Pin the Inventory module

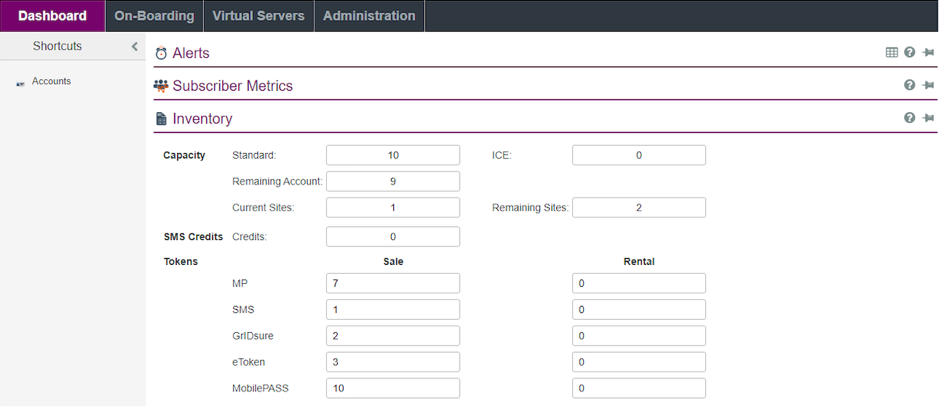928,118
